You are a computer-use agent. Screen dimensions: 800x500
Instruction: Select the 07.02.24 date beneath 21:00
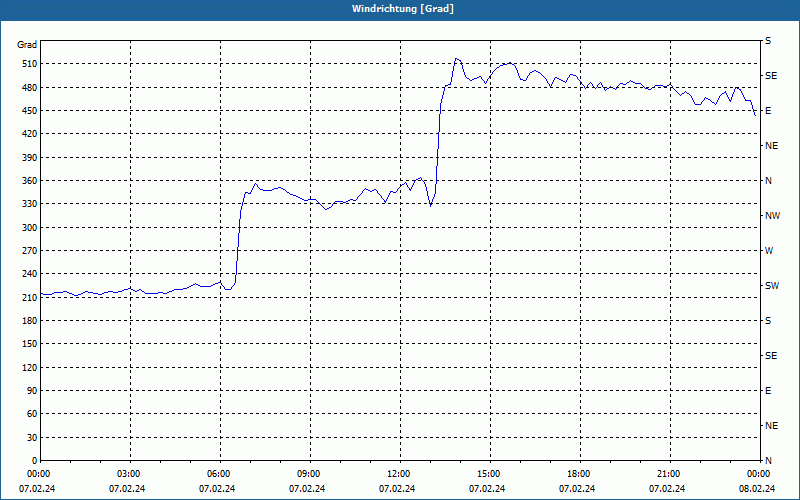pos(667,489)
